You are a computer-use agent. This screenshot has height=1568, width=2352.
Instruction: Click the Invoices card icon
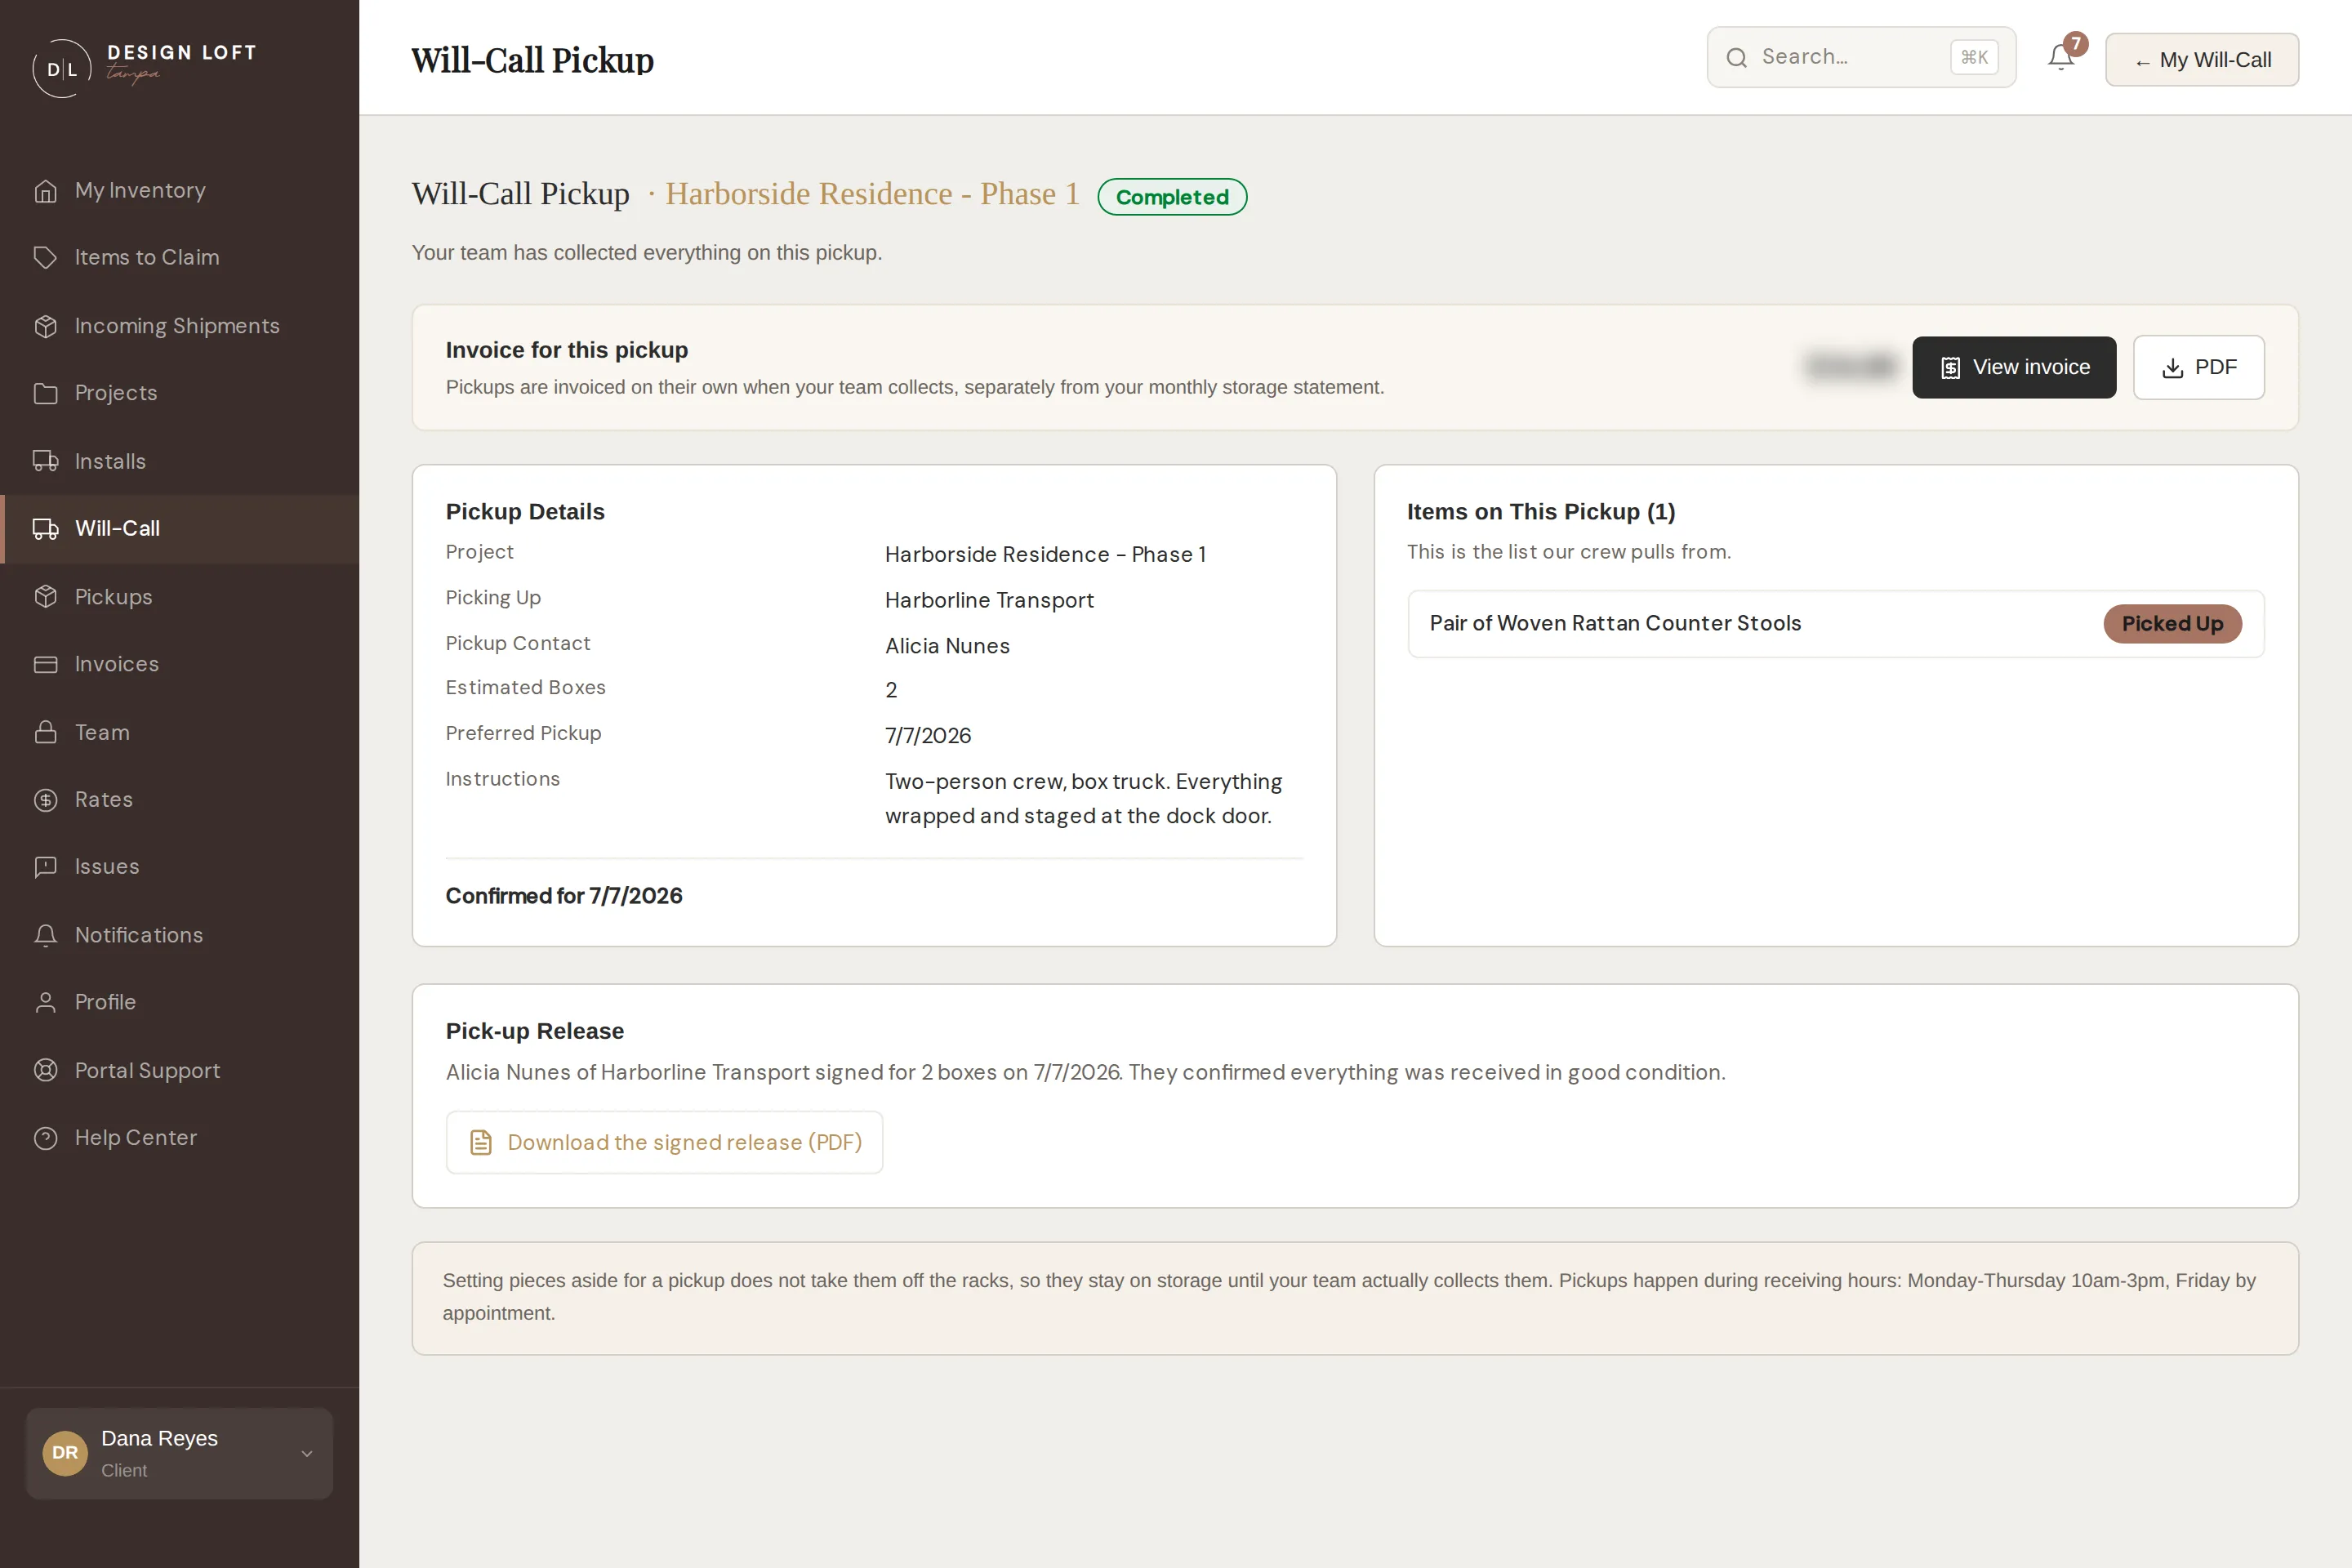click(x=45, y=664)
